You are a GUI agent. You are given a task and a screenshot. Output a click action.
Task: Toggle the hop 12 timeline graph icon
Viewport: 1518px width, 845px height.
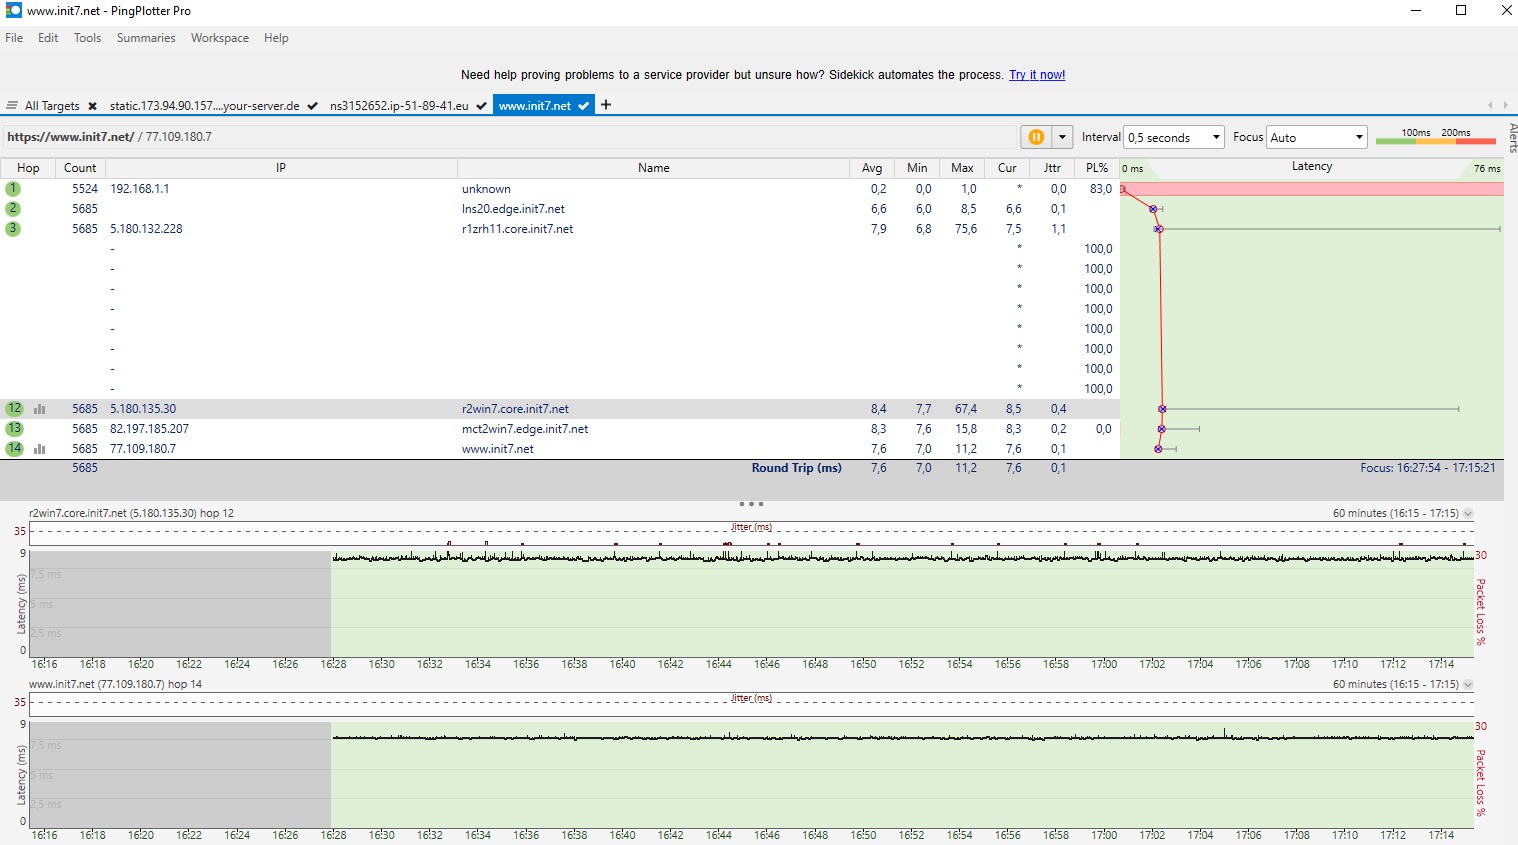point(40,409)
